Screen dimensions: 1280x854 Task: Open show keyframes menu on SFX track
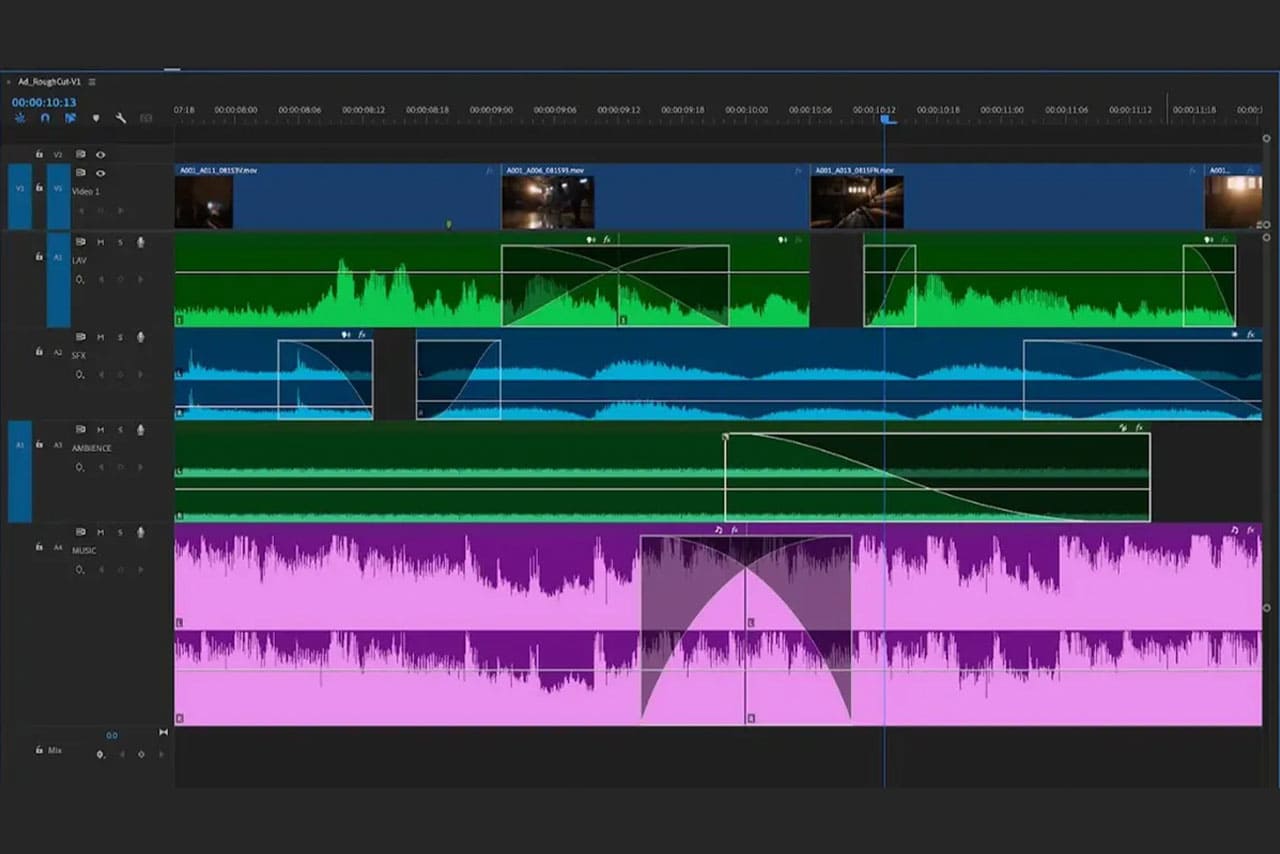coord(80,374)
